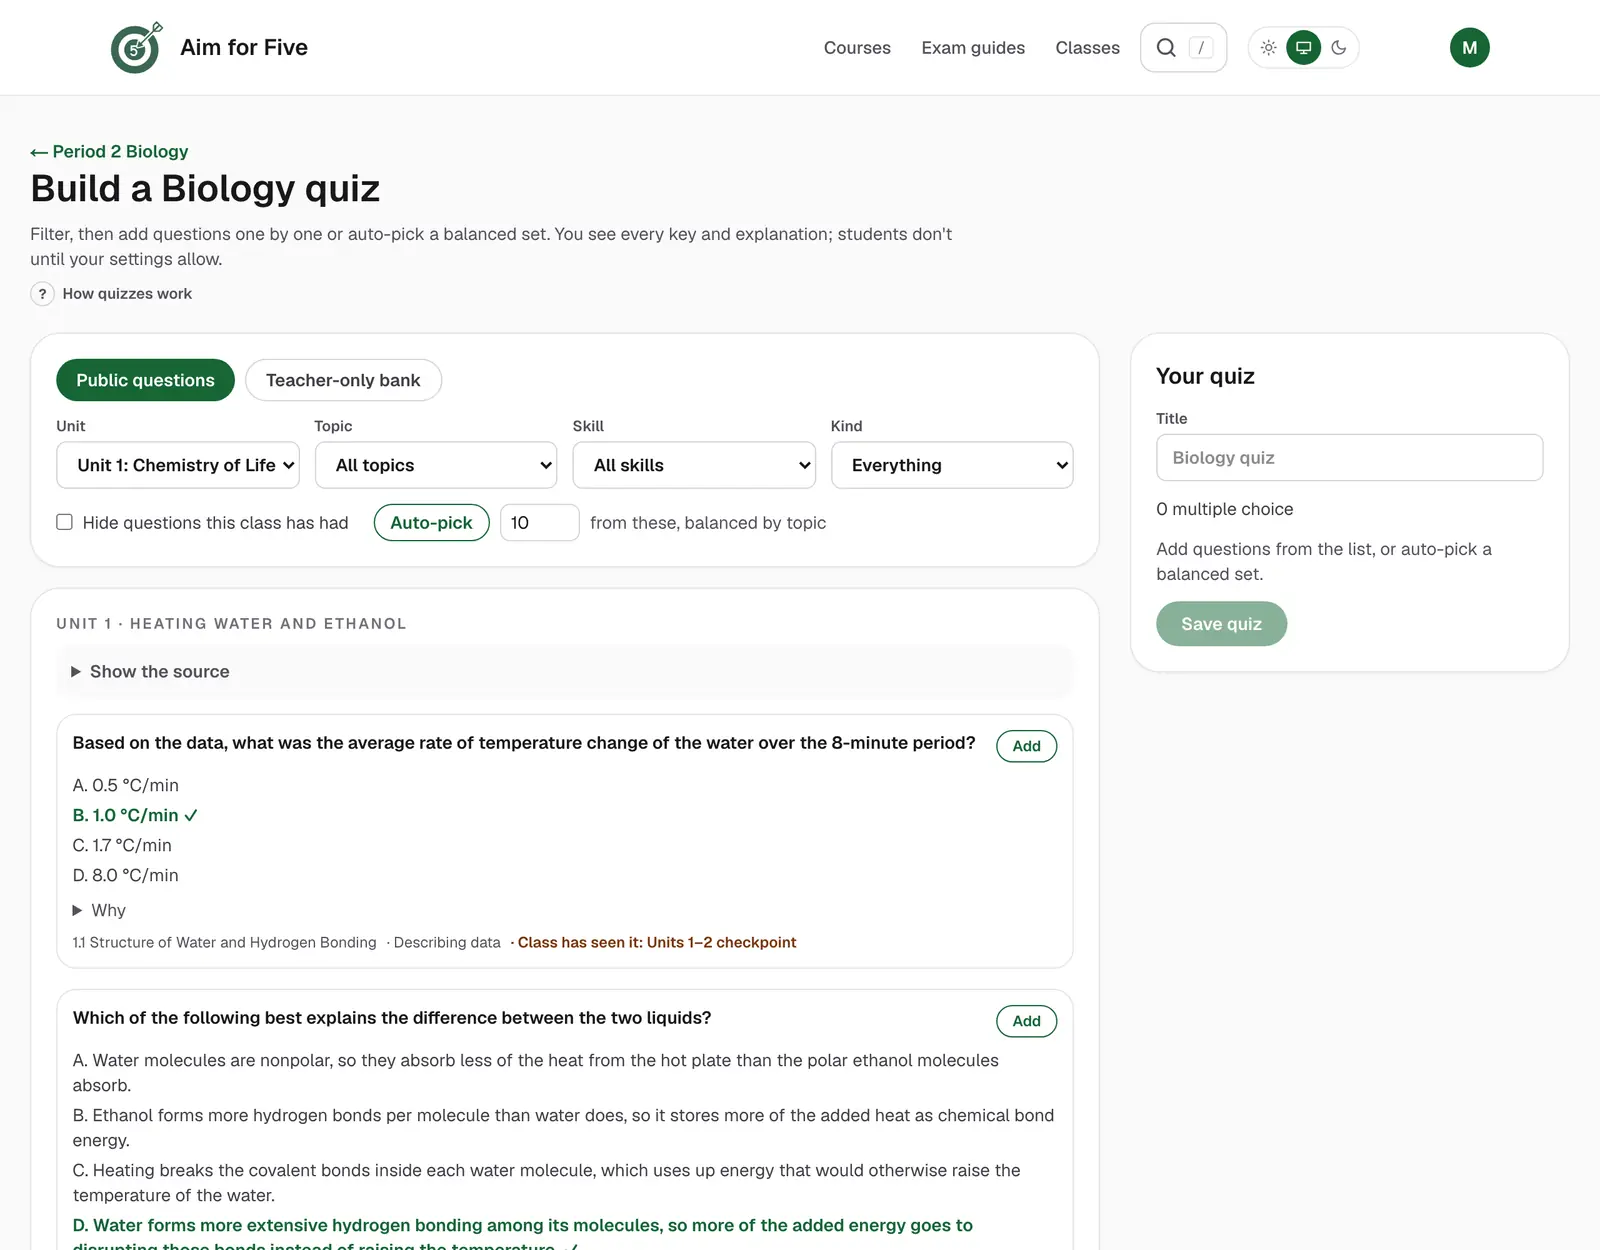The width and height of the screenshot is (1600, 1250).
Task: Click the question mark help icon
Action: [42, 294]
